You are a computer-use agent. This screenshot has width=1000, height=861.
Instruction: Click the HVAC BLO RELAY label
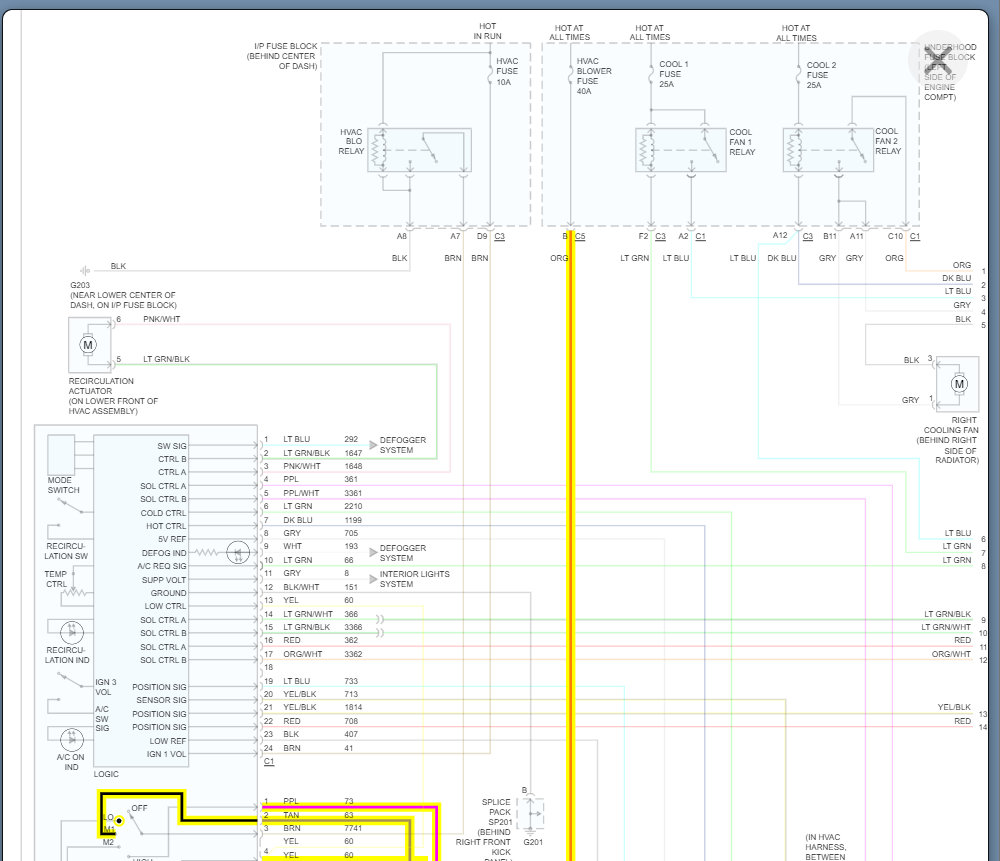351,142
